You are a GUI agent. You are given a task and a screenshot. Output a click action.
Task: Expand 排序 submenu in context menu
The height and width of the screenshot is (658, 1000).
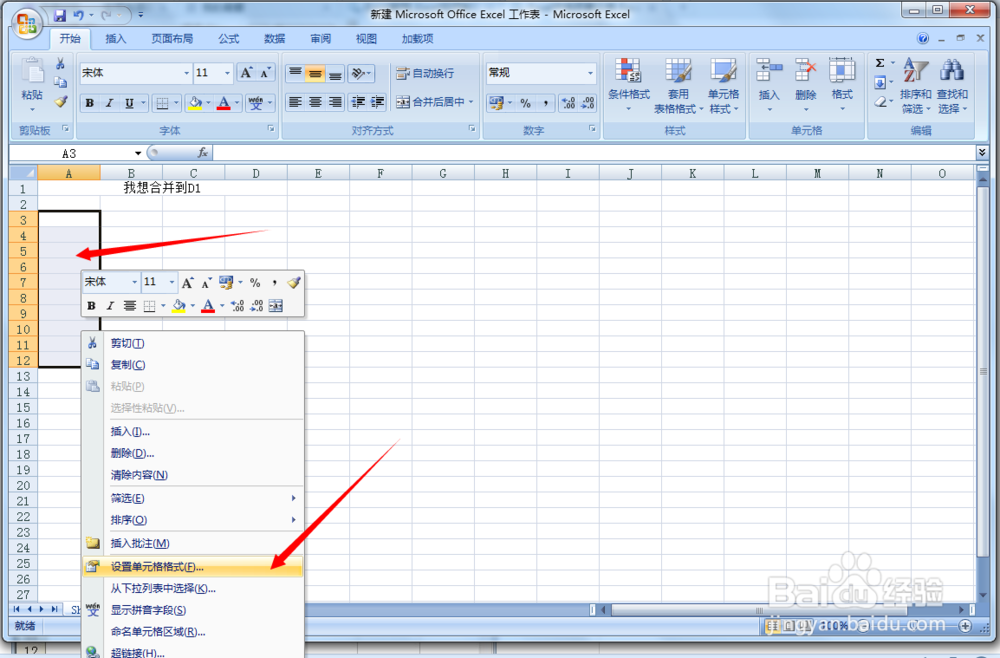click(x=193, y=520)
